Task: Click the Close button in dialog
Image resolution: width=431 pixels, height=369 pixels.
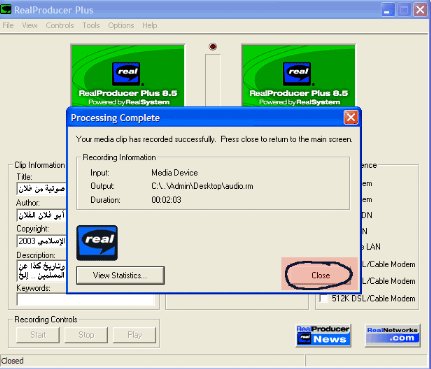Action: click(319, 275)
